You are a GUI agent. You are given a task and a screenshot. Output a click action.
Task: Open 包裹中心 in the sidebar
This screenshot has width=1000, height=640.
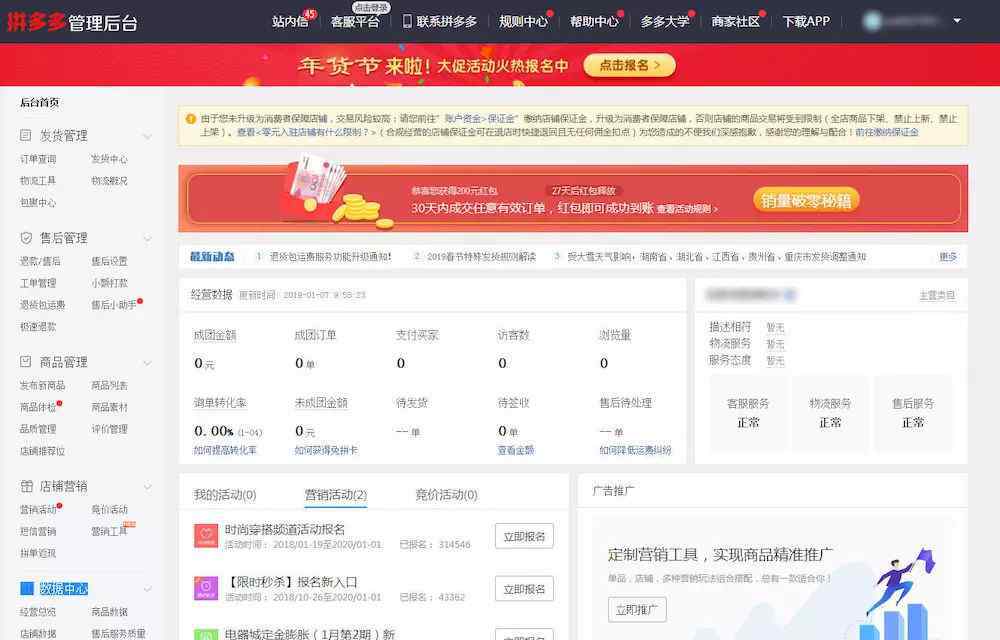pyautogui.click(x=38, y=202)
